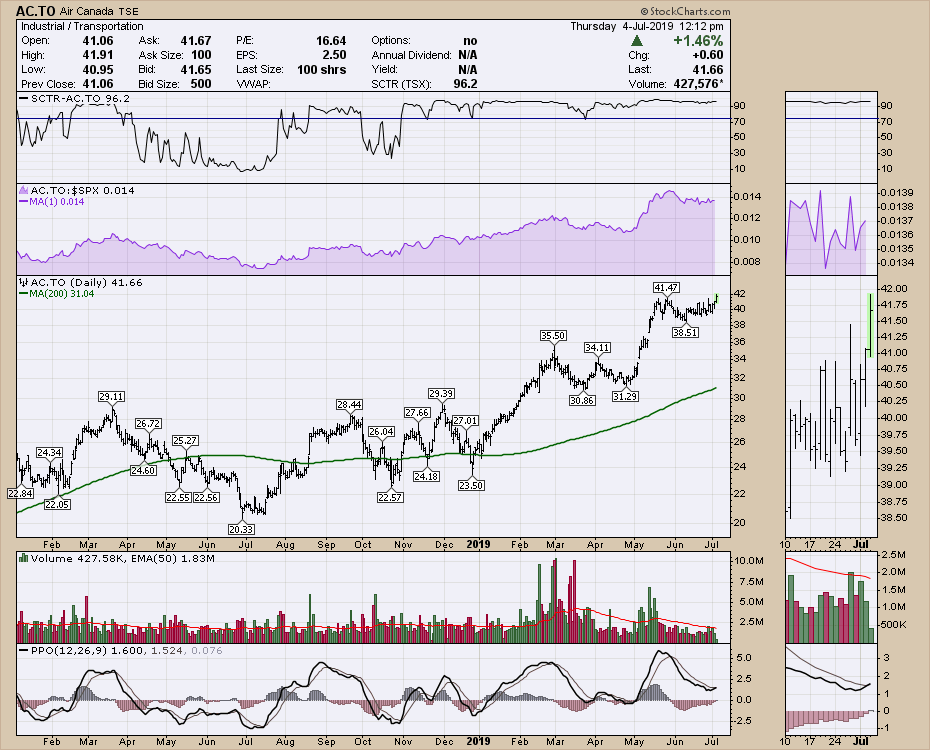Click the AC.TO ticker symbol title
The height and width of the screenshot is (750, 930).
click(x=36, y=11)
